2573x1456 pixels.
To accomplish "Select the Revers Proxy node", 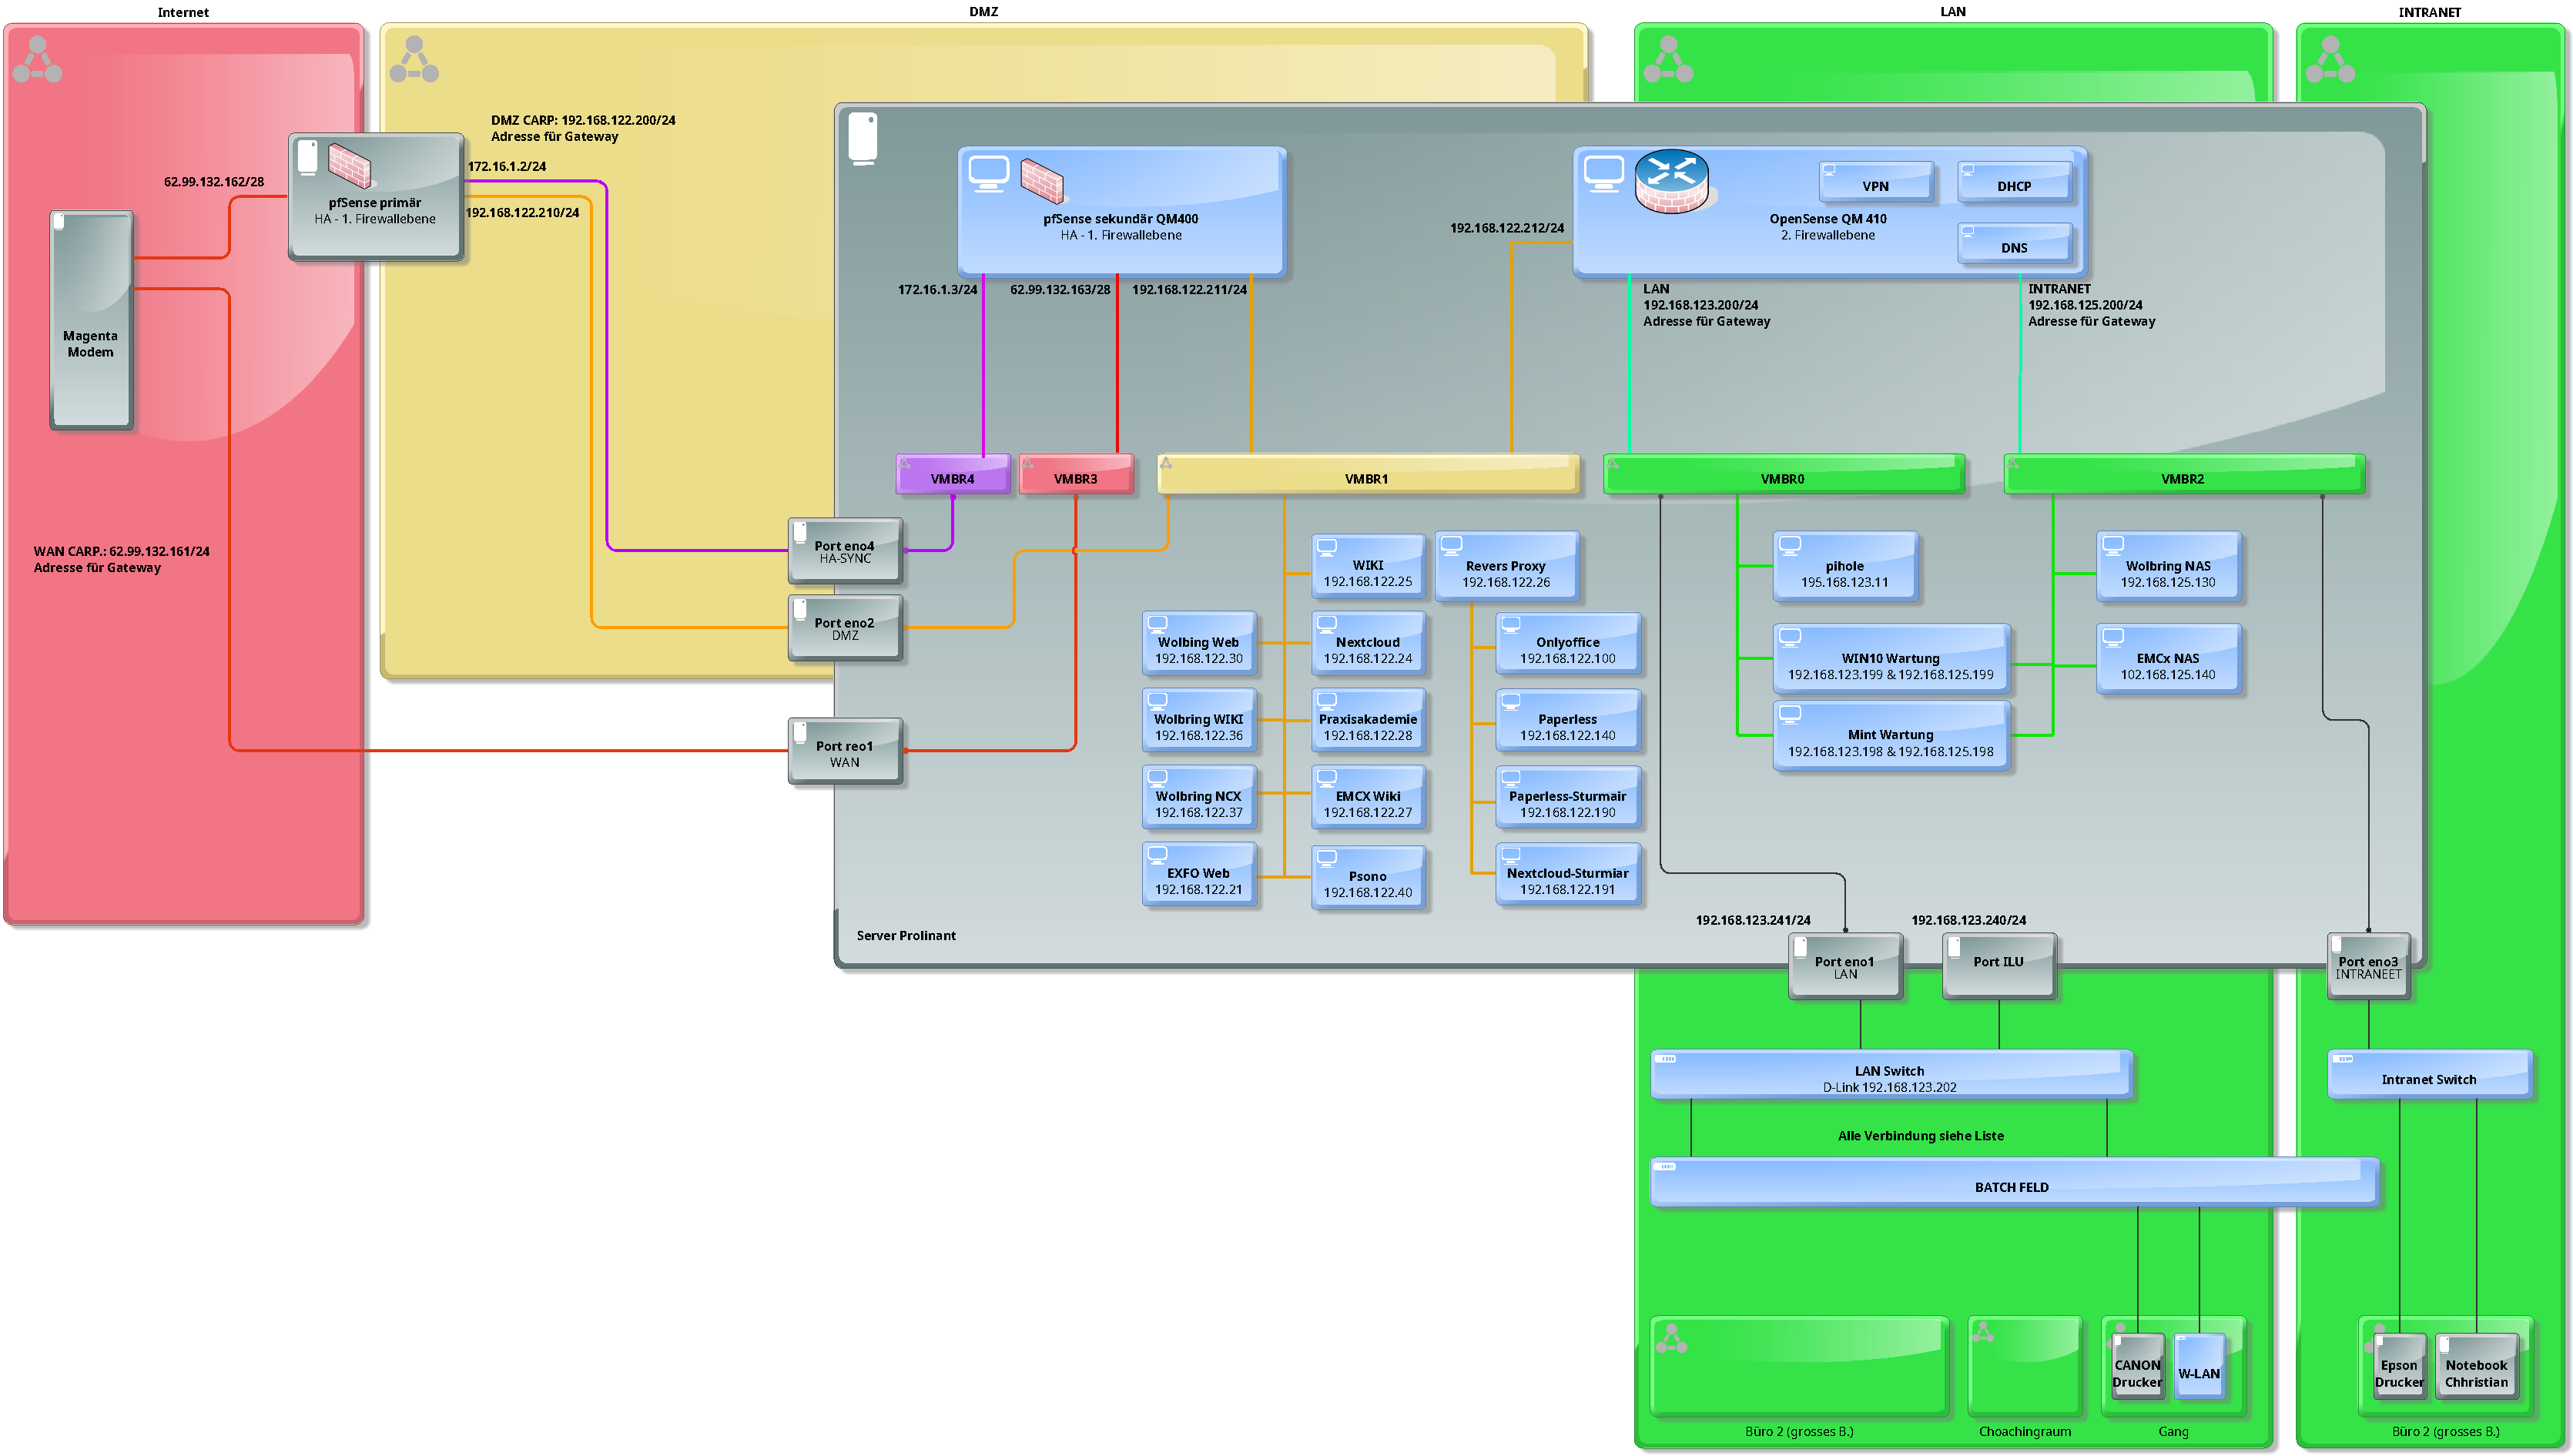I will [x=1506, y=567].
